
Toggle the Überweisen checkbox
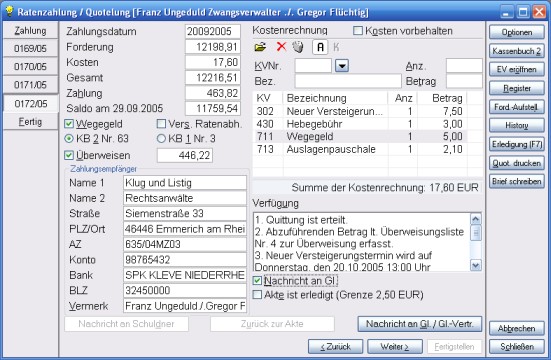coord(69,155)
